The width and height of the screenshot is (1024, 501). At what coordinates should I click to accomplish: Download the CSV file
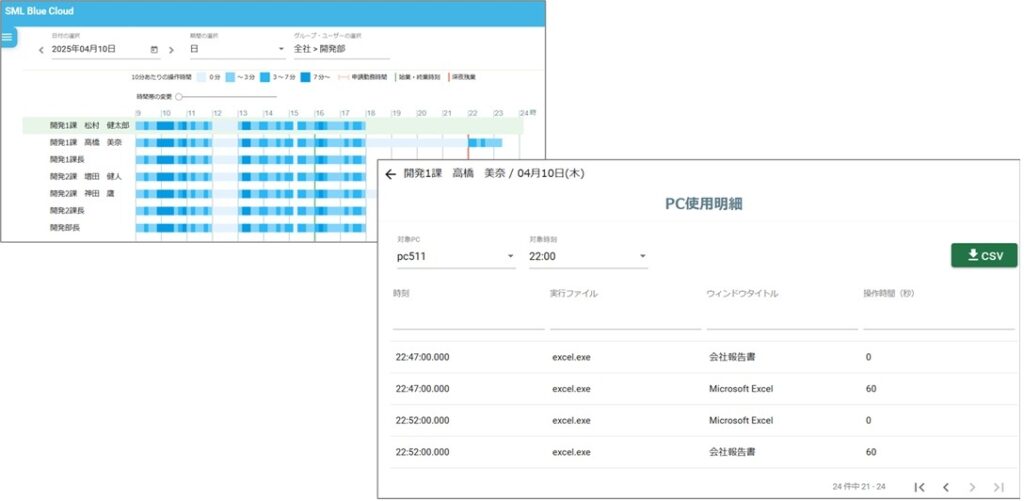pyautogui.click(x=983, y=255)
